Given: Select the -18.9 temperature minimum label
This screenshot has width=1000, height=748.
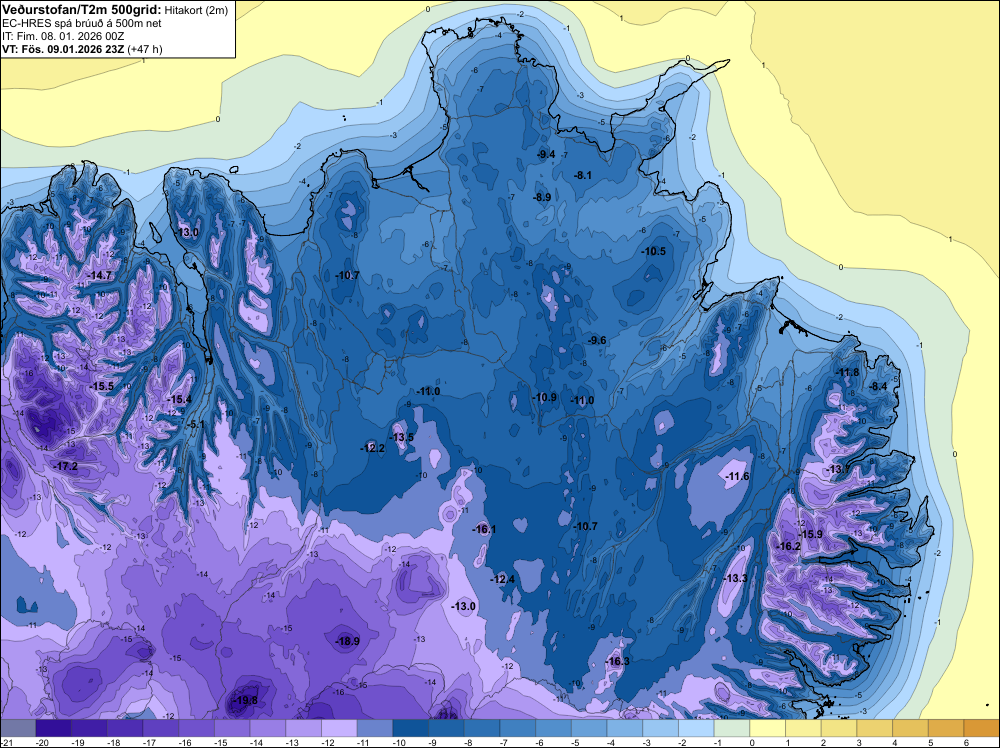Looking at the screenshot, I should [348, 641].
